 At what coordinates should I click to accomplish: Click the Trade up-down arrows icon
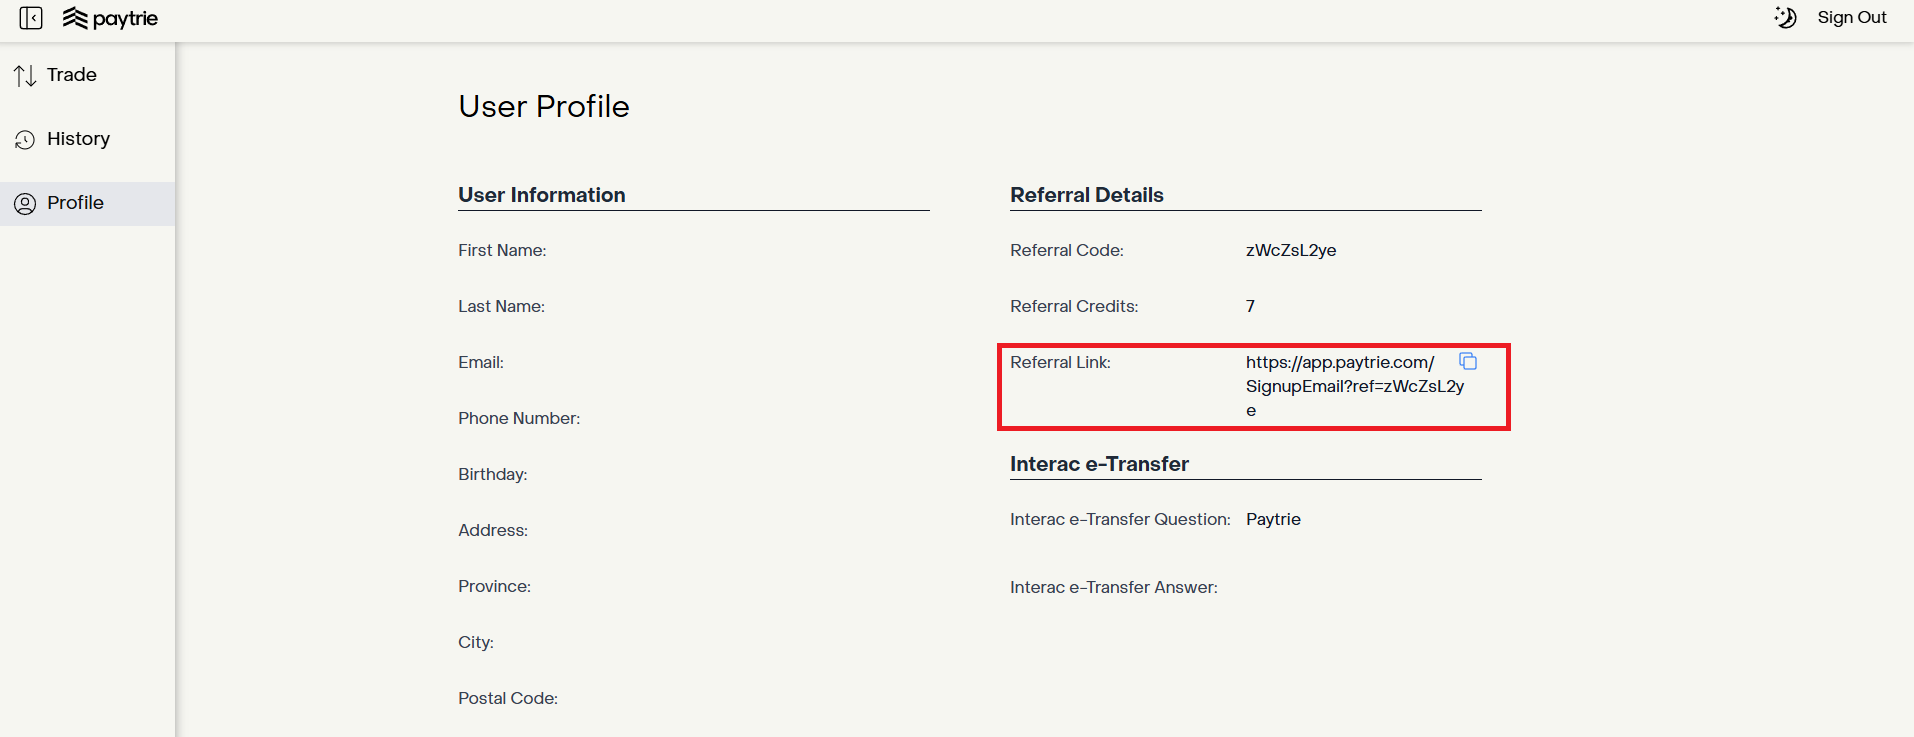(x=25, y=75)
